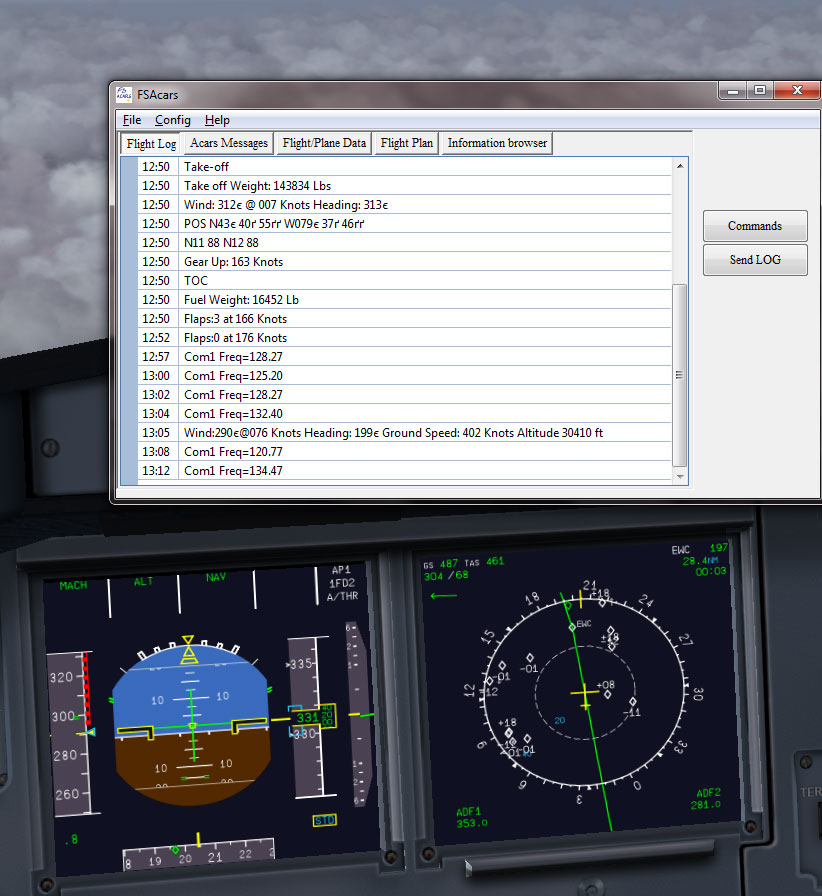Click the FSAcars title bar app icon
Screen dimensions: 822x896
pos(123,94)
